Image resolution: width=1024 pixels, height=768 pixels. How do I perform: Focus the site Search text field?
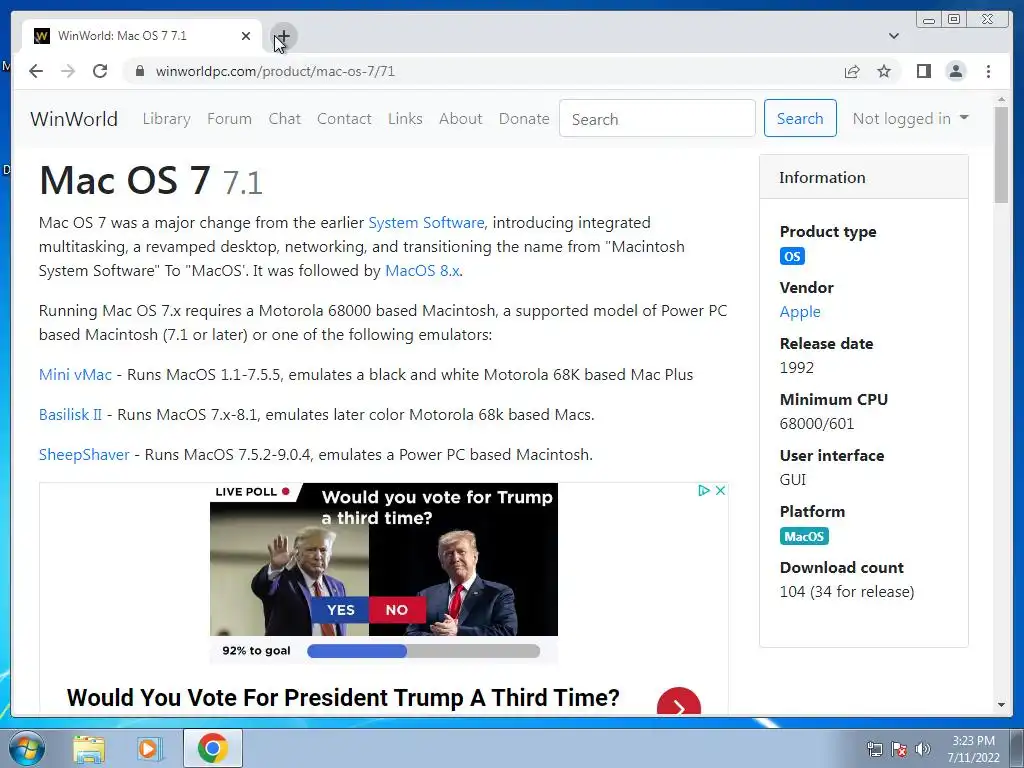pos(657,119)
